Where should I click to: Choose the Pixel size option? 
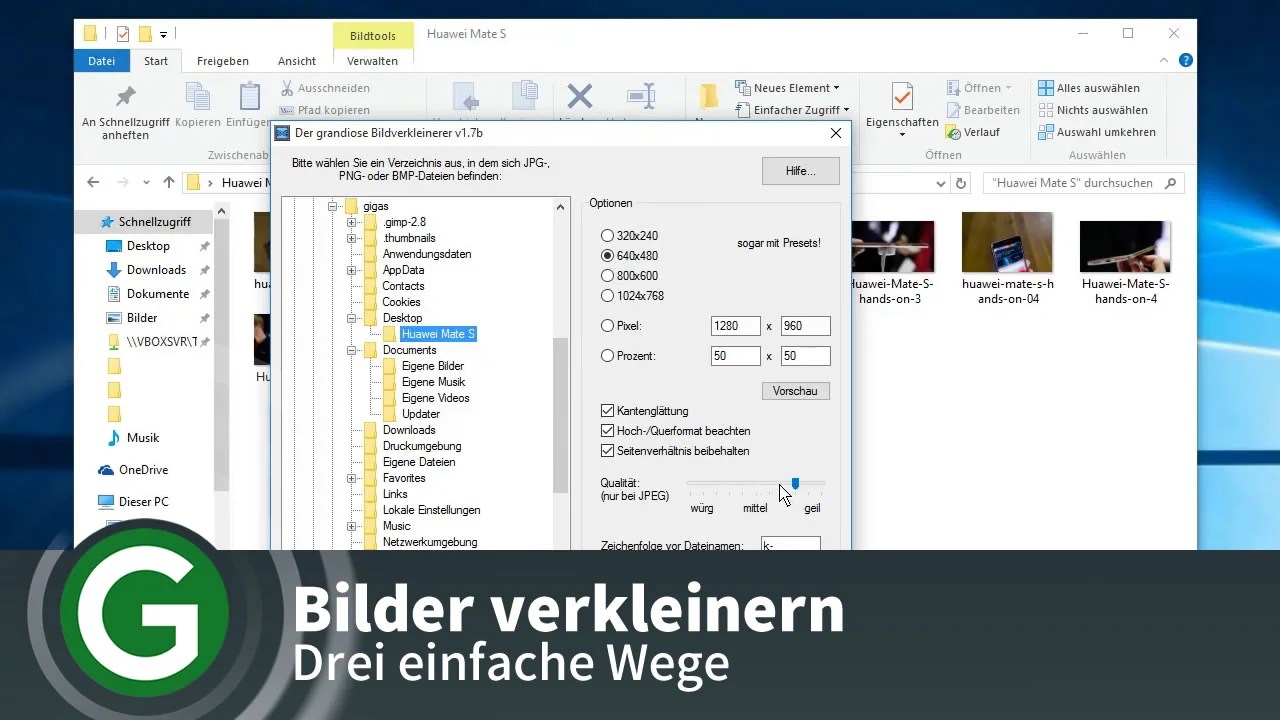(x=607, y=326)
